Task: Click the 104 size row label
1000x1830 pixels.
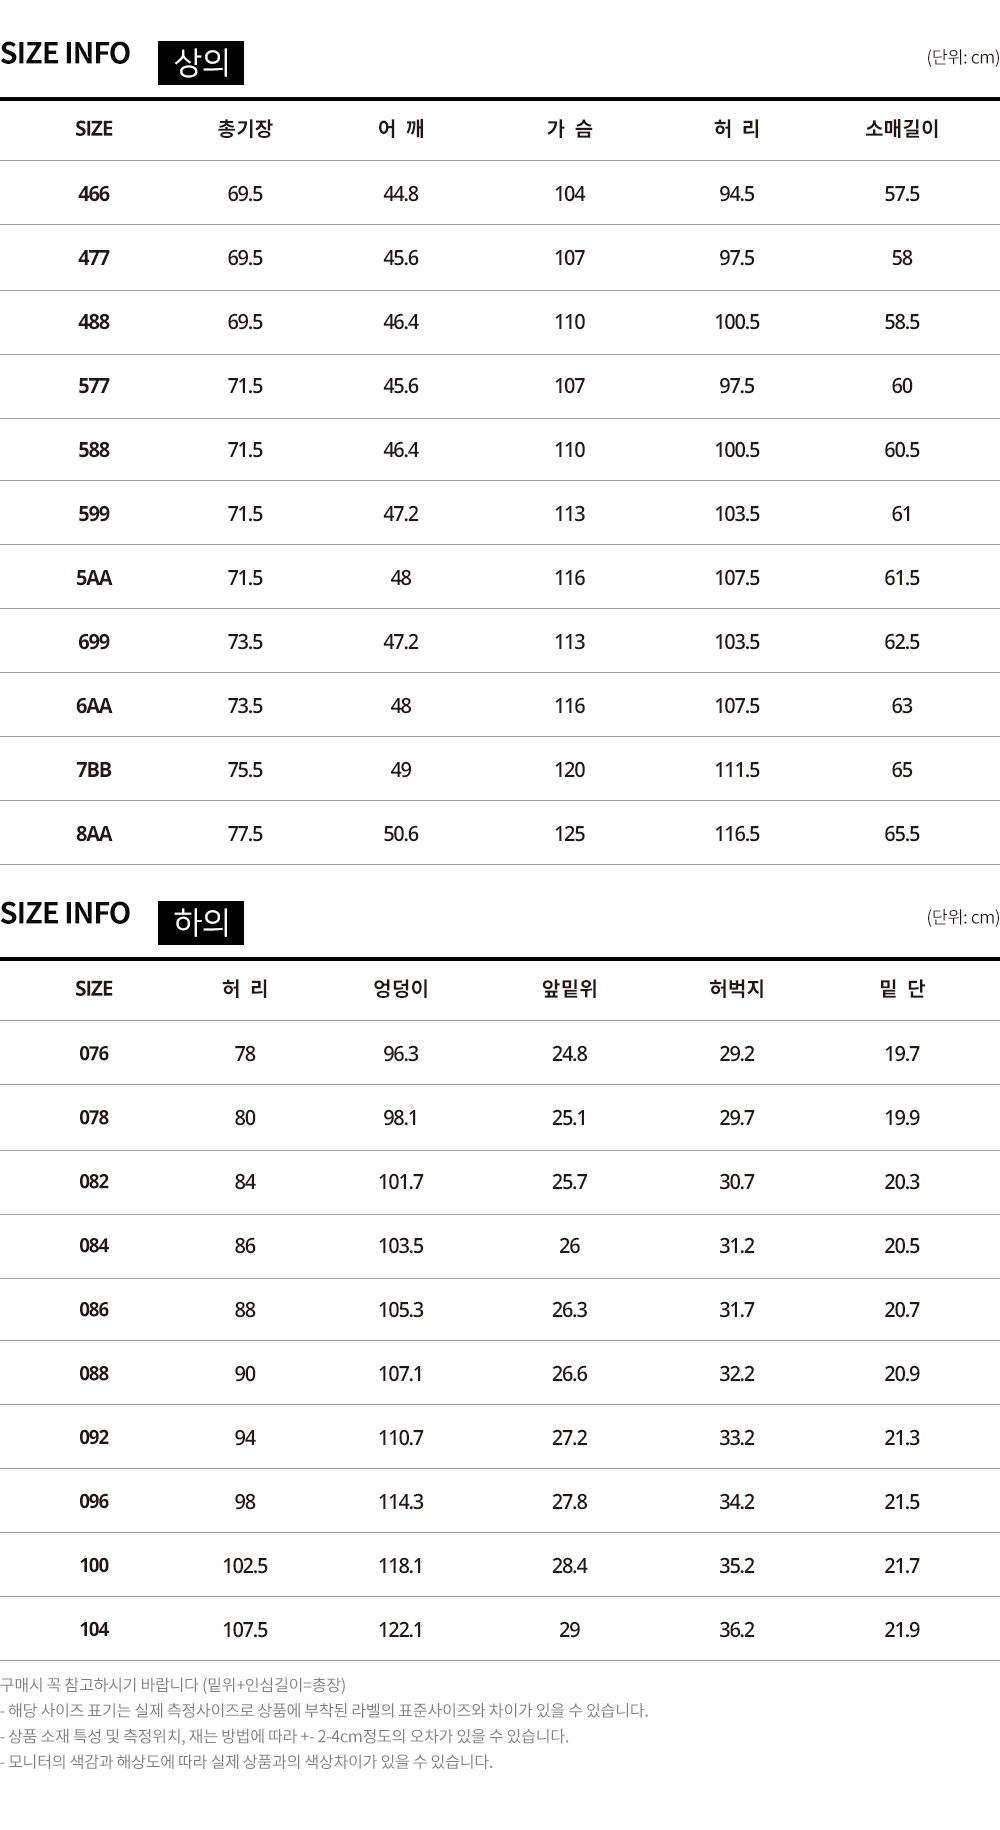Action: tap(94, 1630)
